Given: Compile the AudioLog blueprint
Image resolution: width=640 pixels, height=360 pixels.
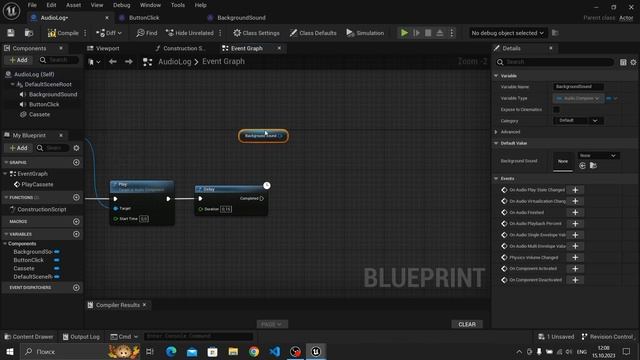Looking at the screenshot, I should [63, 33].
